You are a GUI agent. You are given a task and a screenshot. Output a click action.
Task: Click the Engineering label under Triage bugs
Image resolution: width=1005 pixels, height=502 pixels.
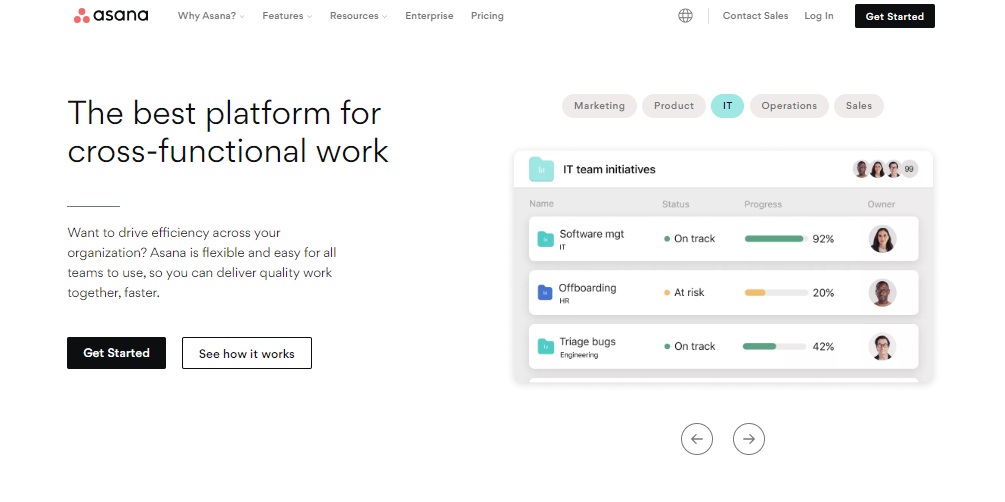(x=579, y=355)
